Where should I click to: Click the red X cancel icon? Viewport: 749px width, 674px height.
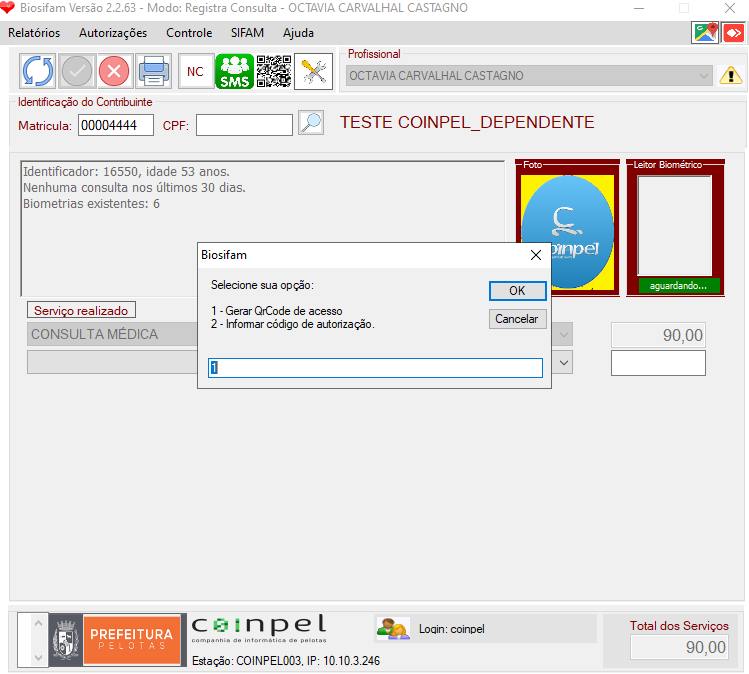point(114,71)
